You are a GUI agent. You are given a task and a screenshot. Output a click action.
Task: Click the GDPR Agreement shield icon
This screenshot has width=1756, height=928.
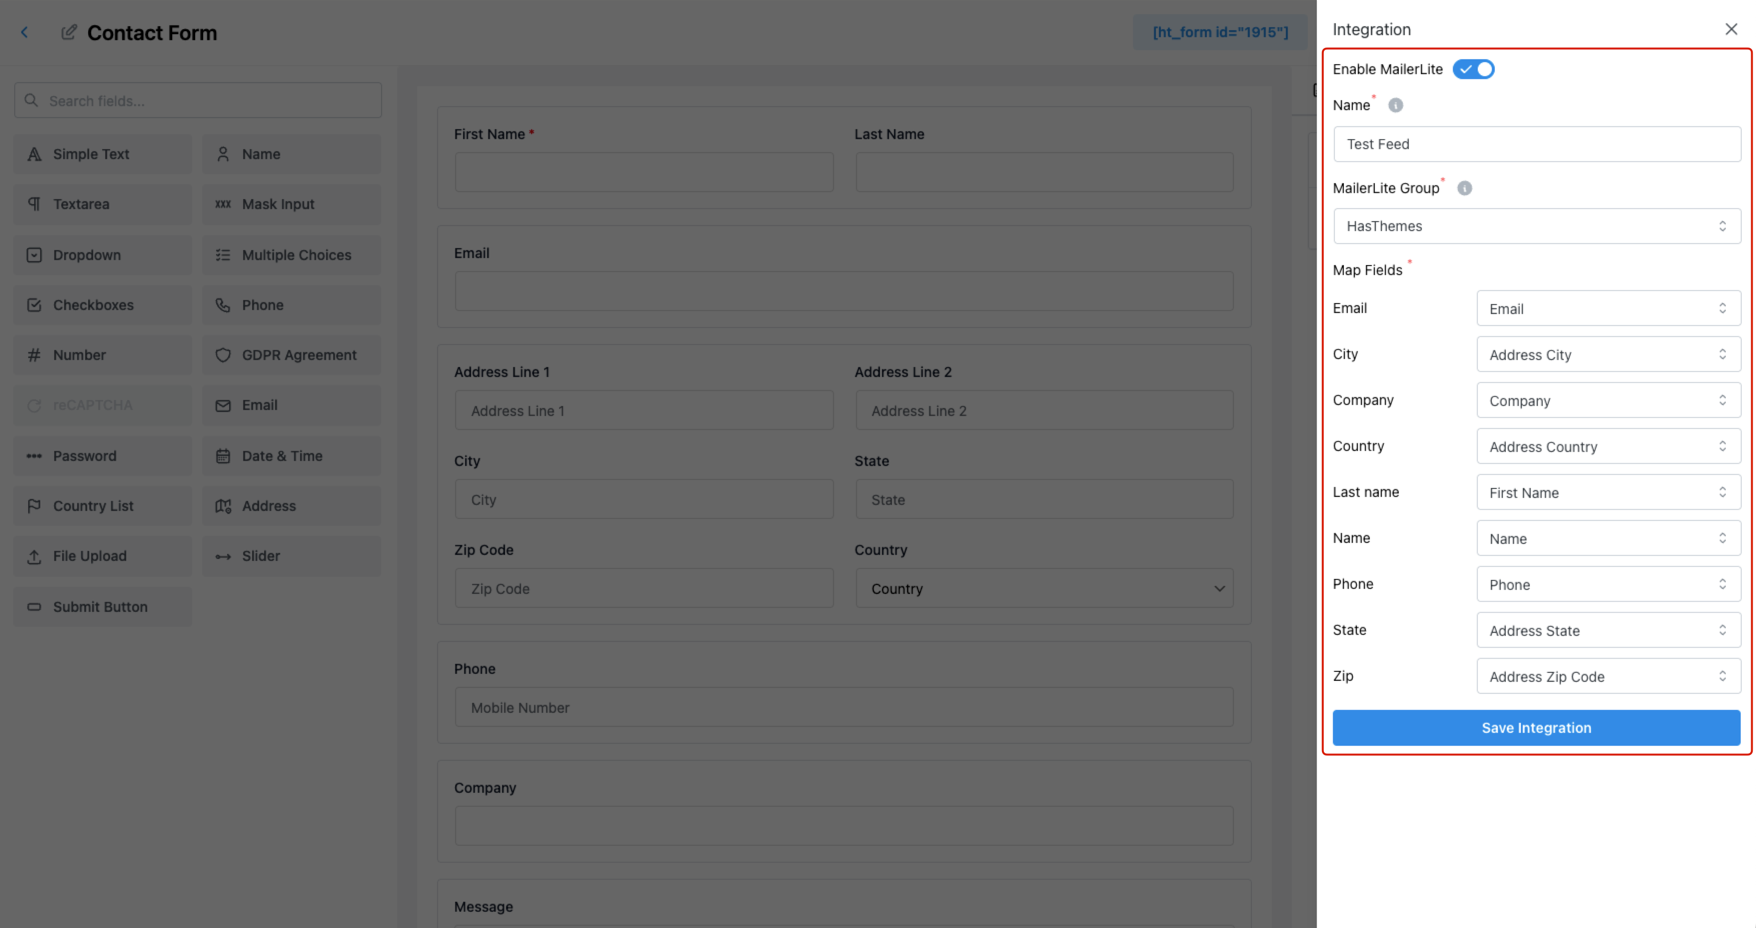pos(222,355)
